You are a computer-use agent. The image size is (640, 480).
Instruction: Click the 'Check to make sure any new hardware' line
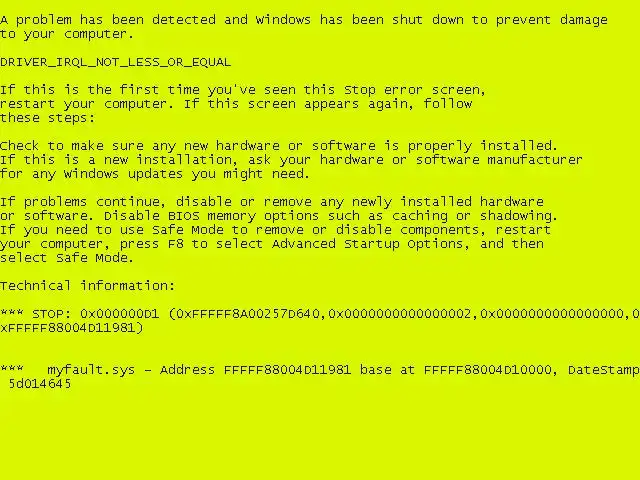pos(279,146)
